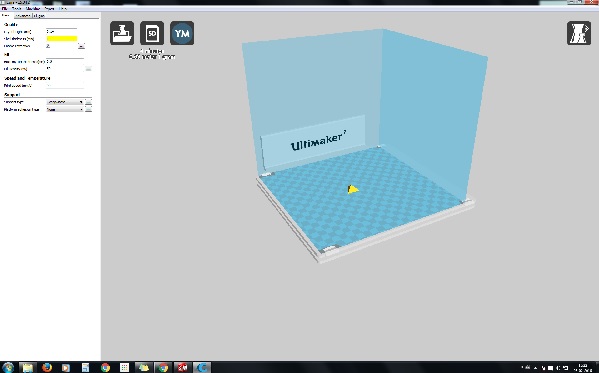Click the Bottom/Top thickness input field
This screenshot has width=599, height=373.
point(65,62)
